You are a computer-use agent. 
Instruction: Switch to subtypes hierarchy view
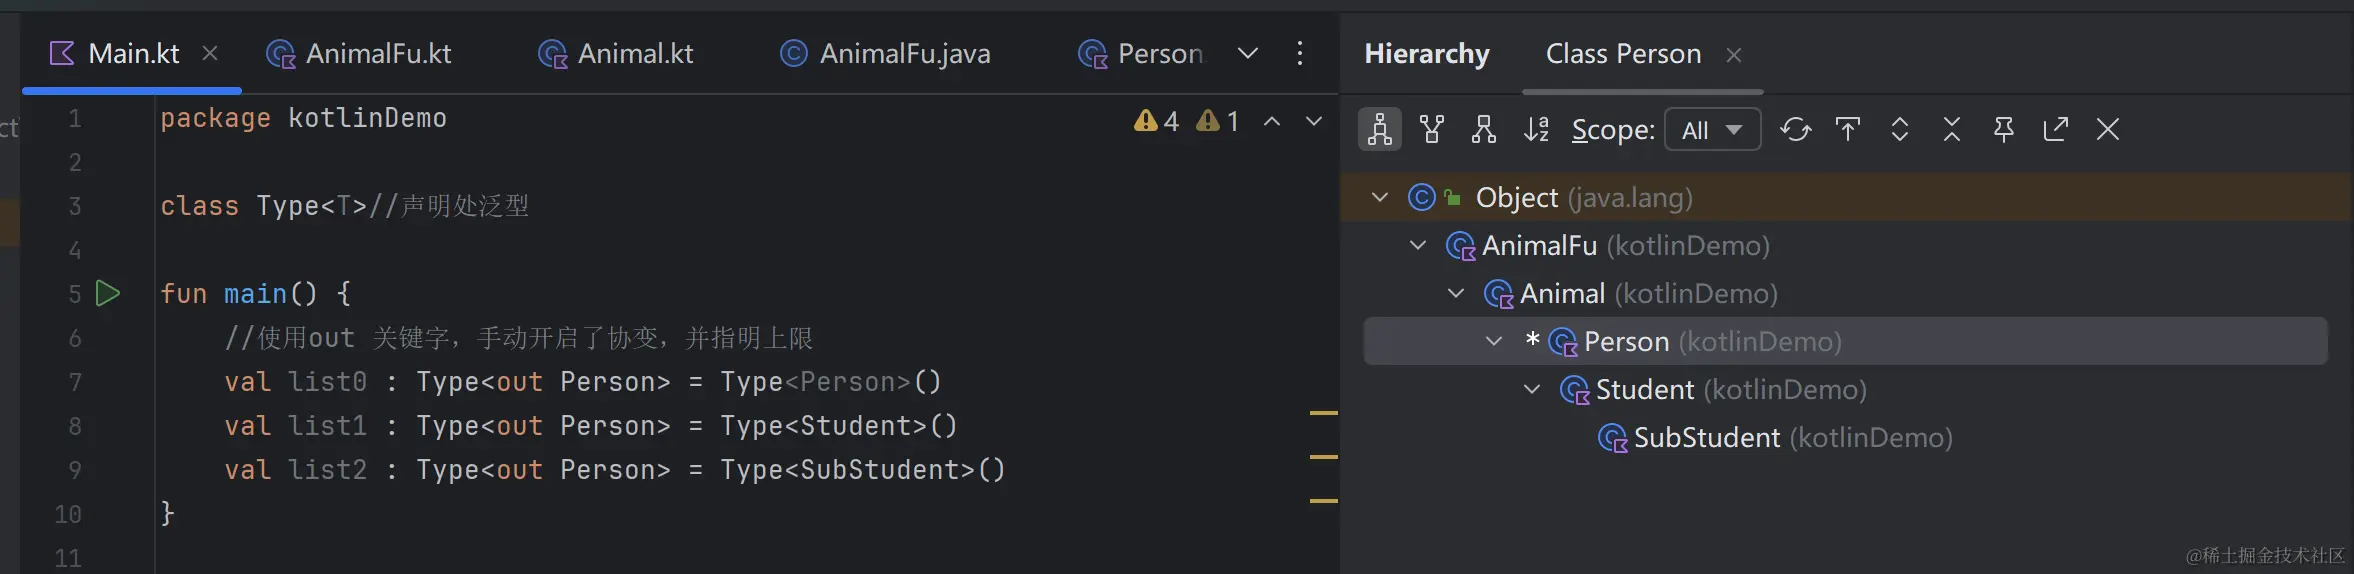coord(1484,130)
